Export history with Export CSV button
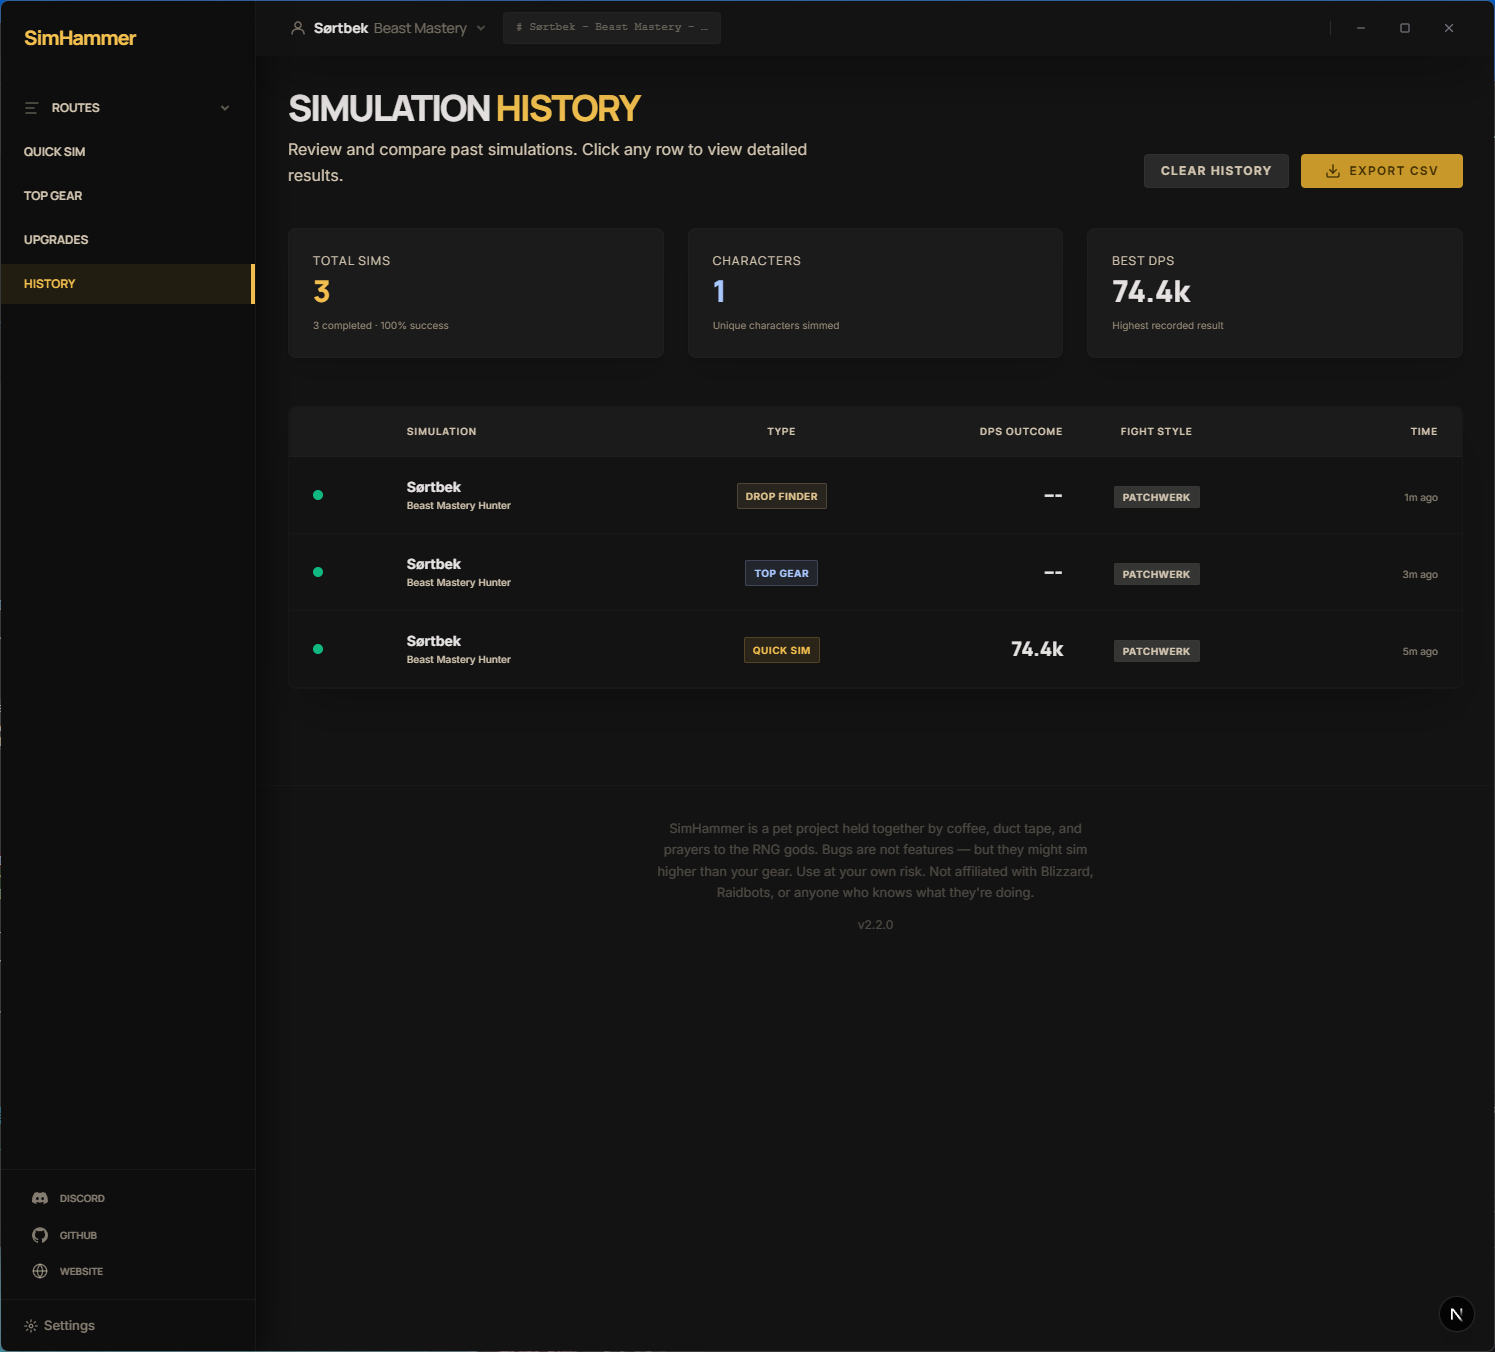This screenshot has height=1352, width=1495. click(x=1381, y=171)
